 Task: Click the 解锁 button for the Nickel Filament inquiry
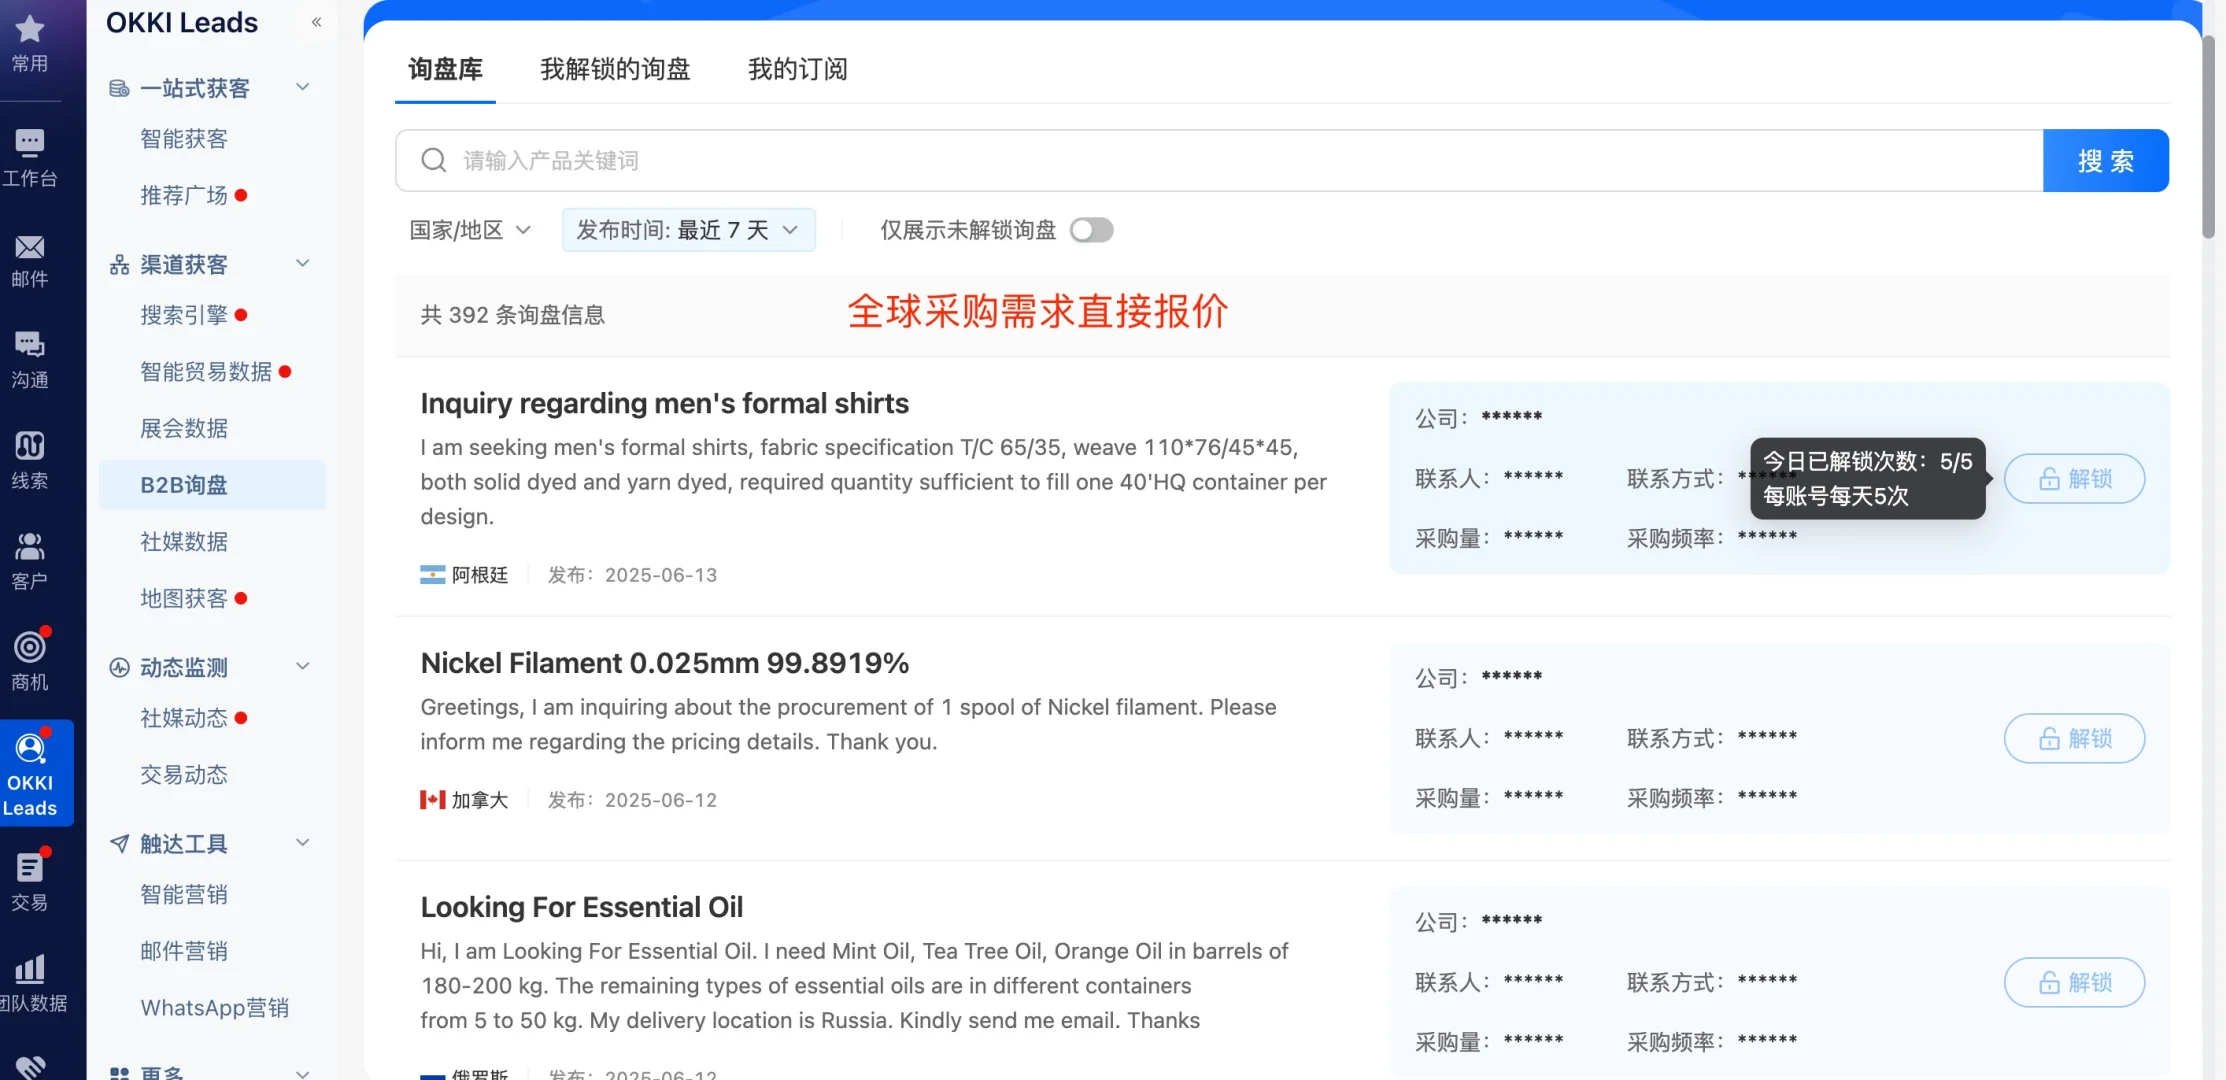2074,738
